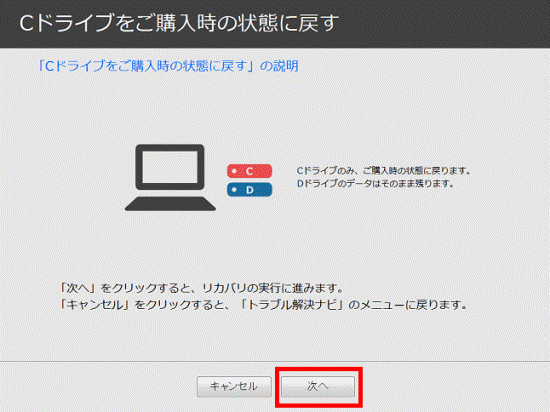Image resolution: width=550 pixels, height=412 pixels.
Task: Click the laptop computer illustration
Action: [x=170, y=177]
